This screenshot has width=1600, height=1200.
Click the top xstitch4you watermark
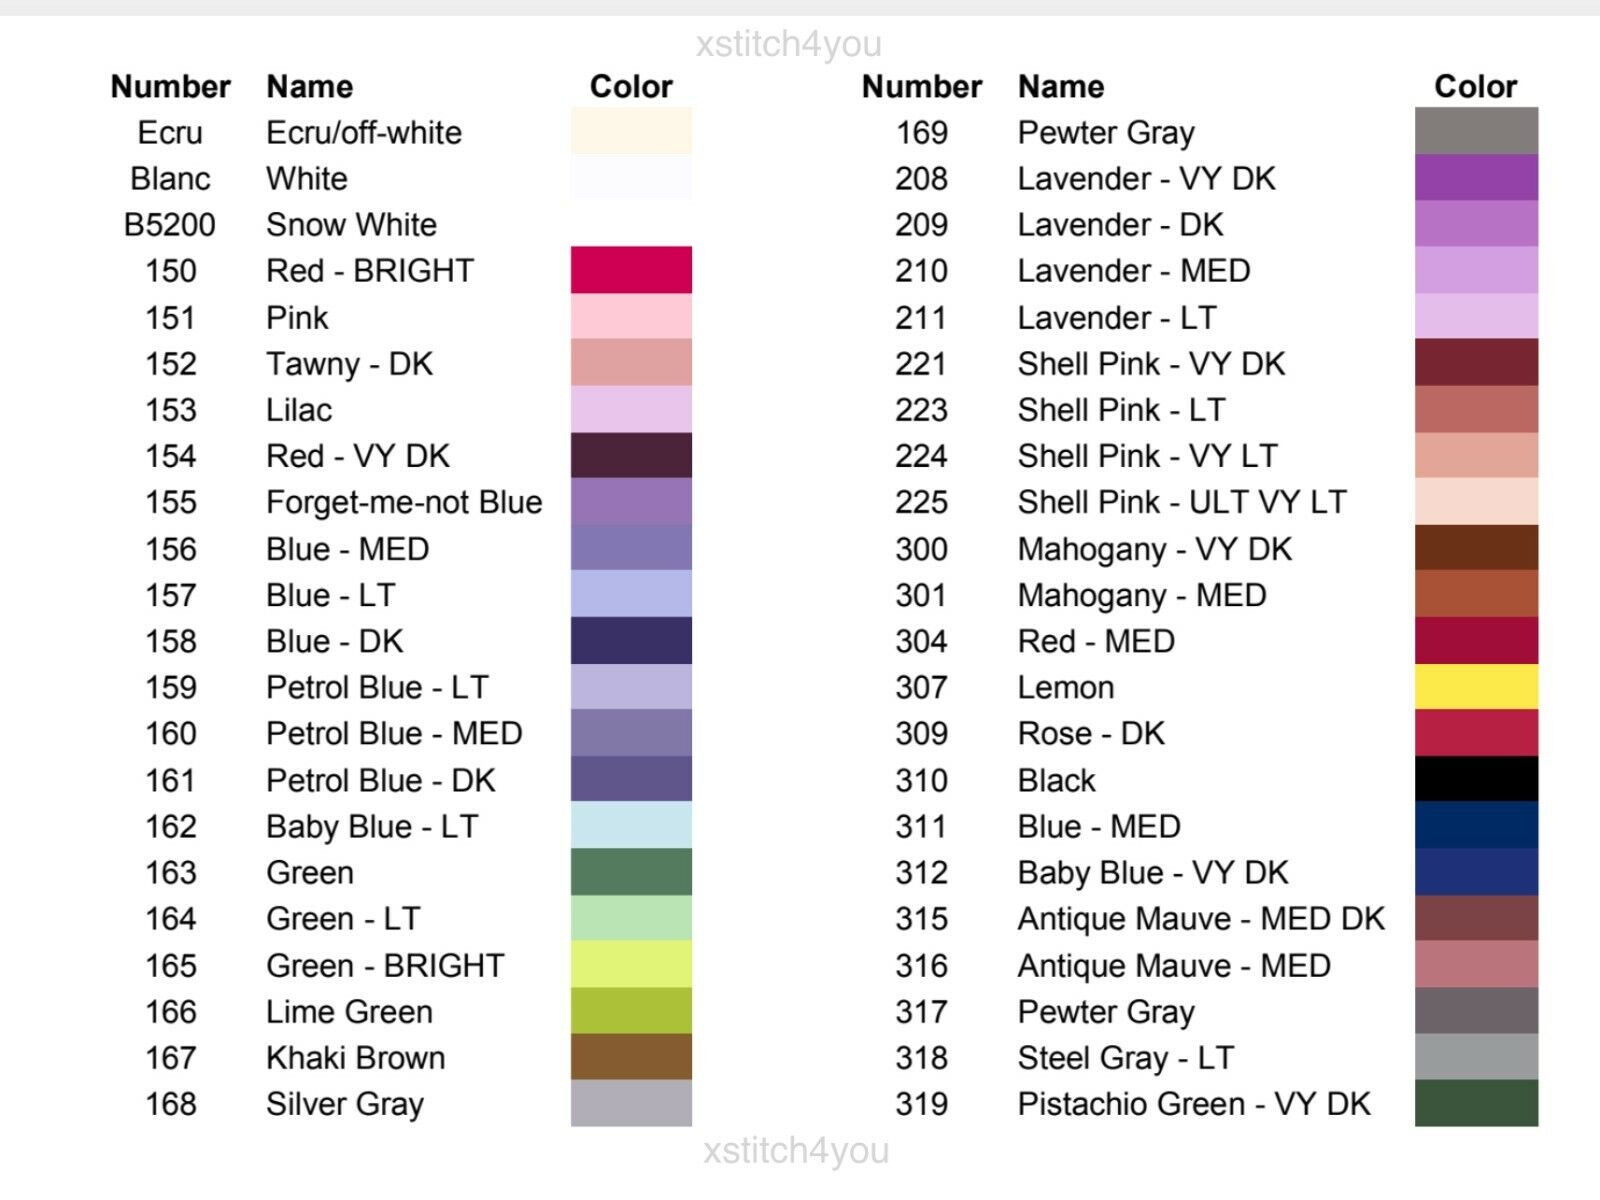pos(789,43)
